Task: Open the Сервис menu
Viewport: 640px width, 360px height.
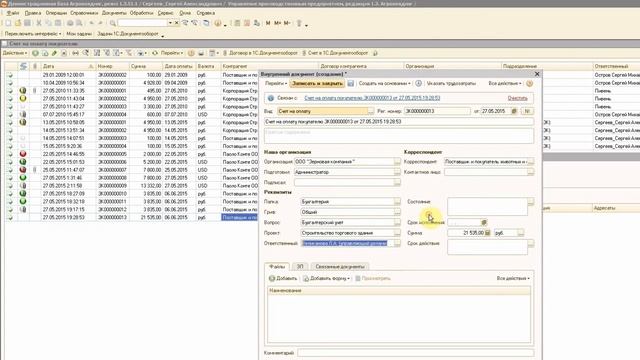Action: click(165, 13)
